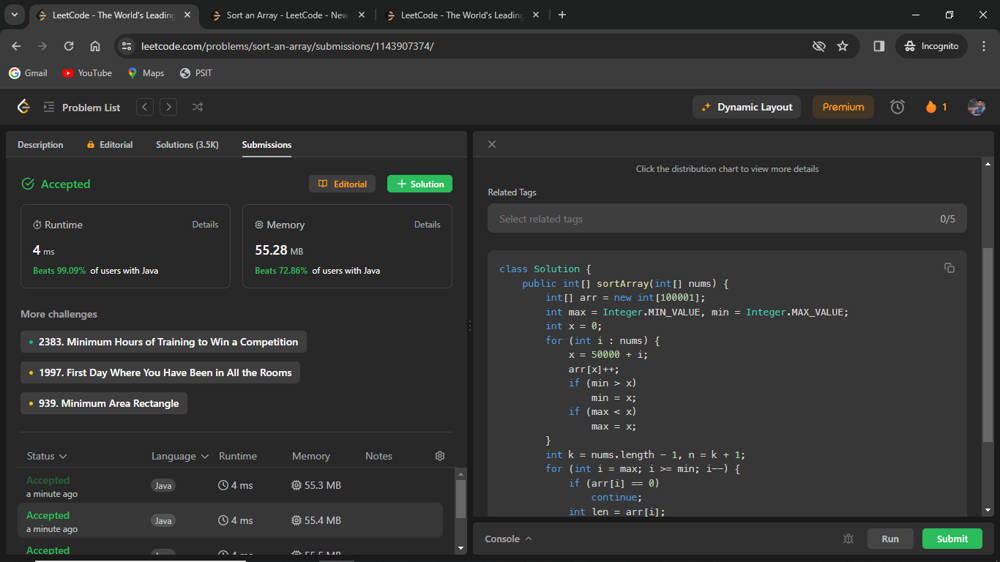Image resolution: width=1000 pixels, height=562 pixels.
Task: Expand the Language filter dropdown
Action: 180,456
